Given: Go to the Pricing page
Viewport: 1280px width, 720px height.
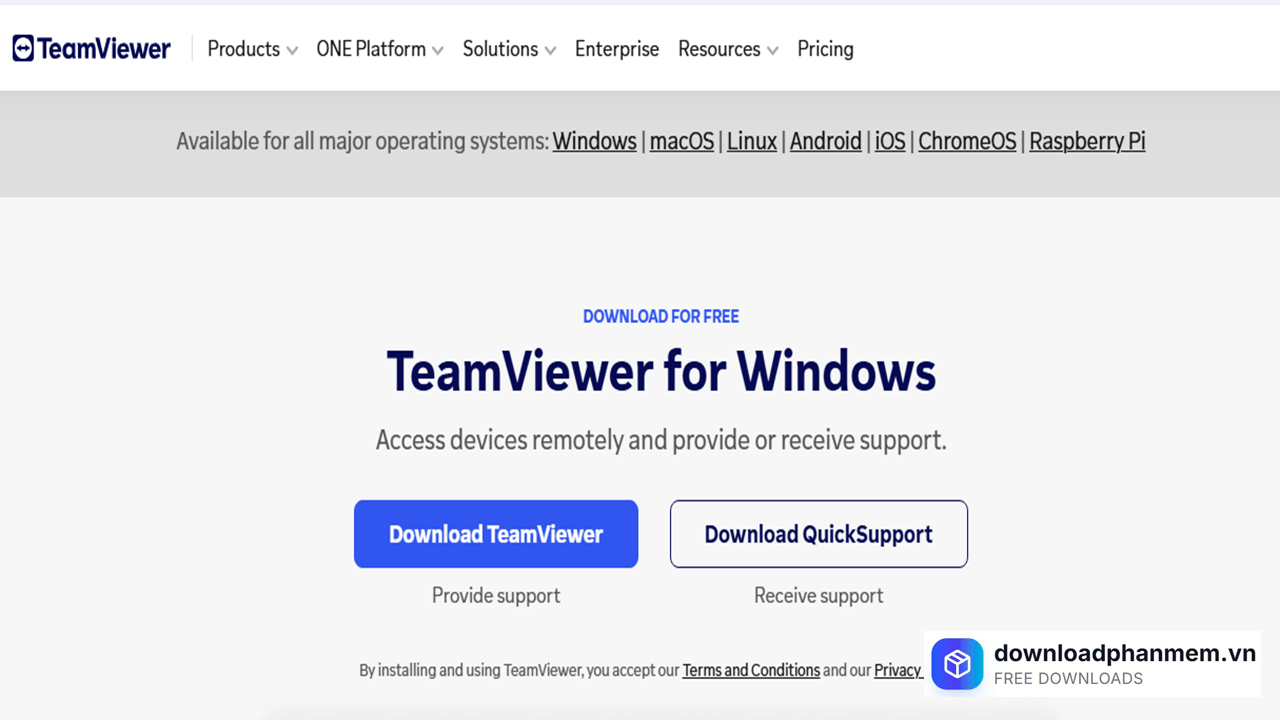Looking at the screenshot, I should tap(825, 49).
